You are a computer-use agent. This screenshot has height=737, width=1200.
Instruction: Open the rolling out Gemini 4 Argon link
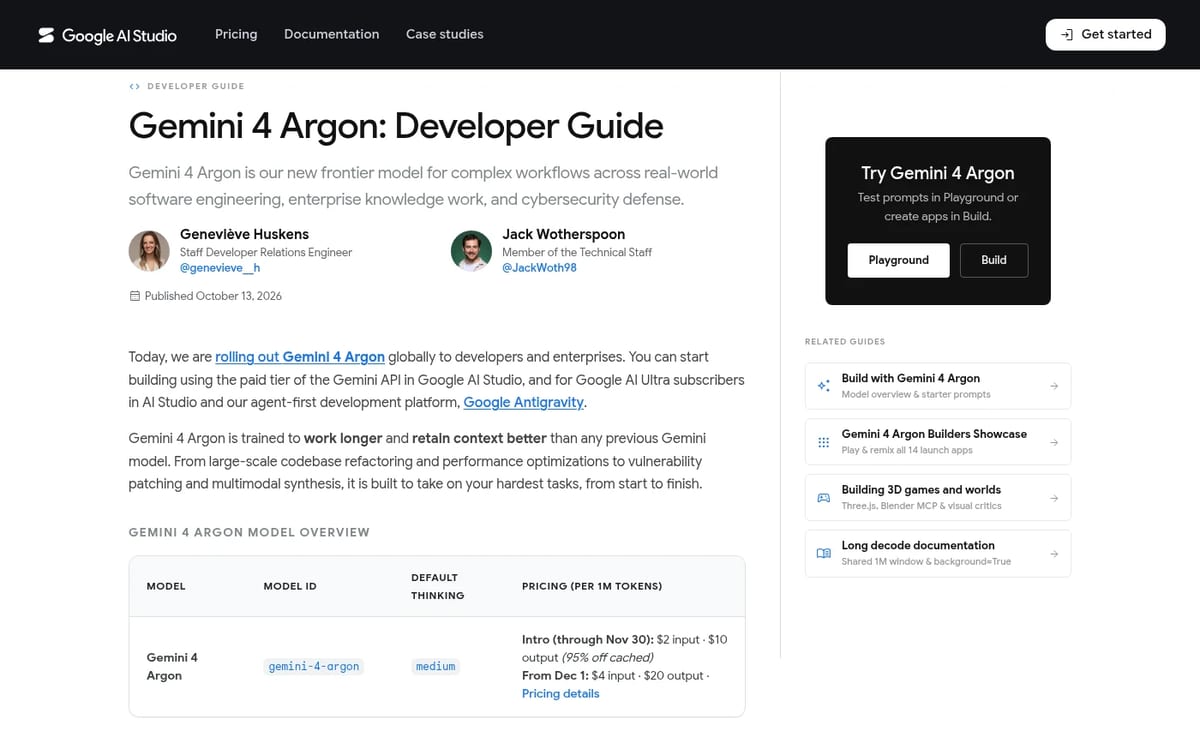click(x=300, y=356)
